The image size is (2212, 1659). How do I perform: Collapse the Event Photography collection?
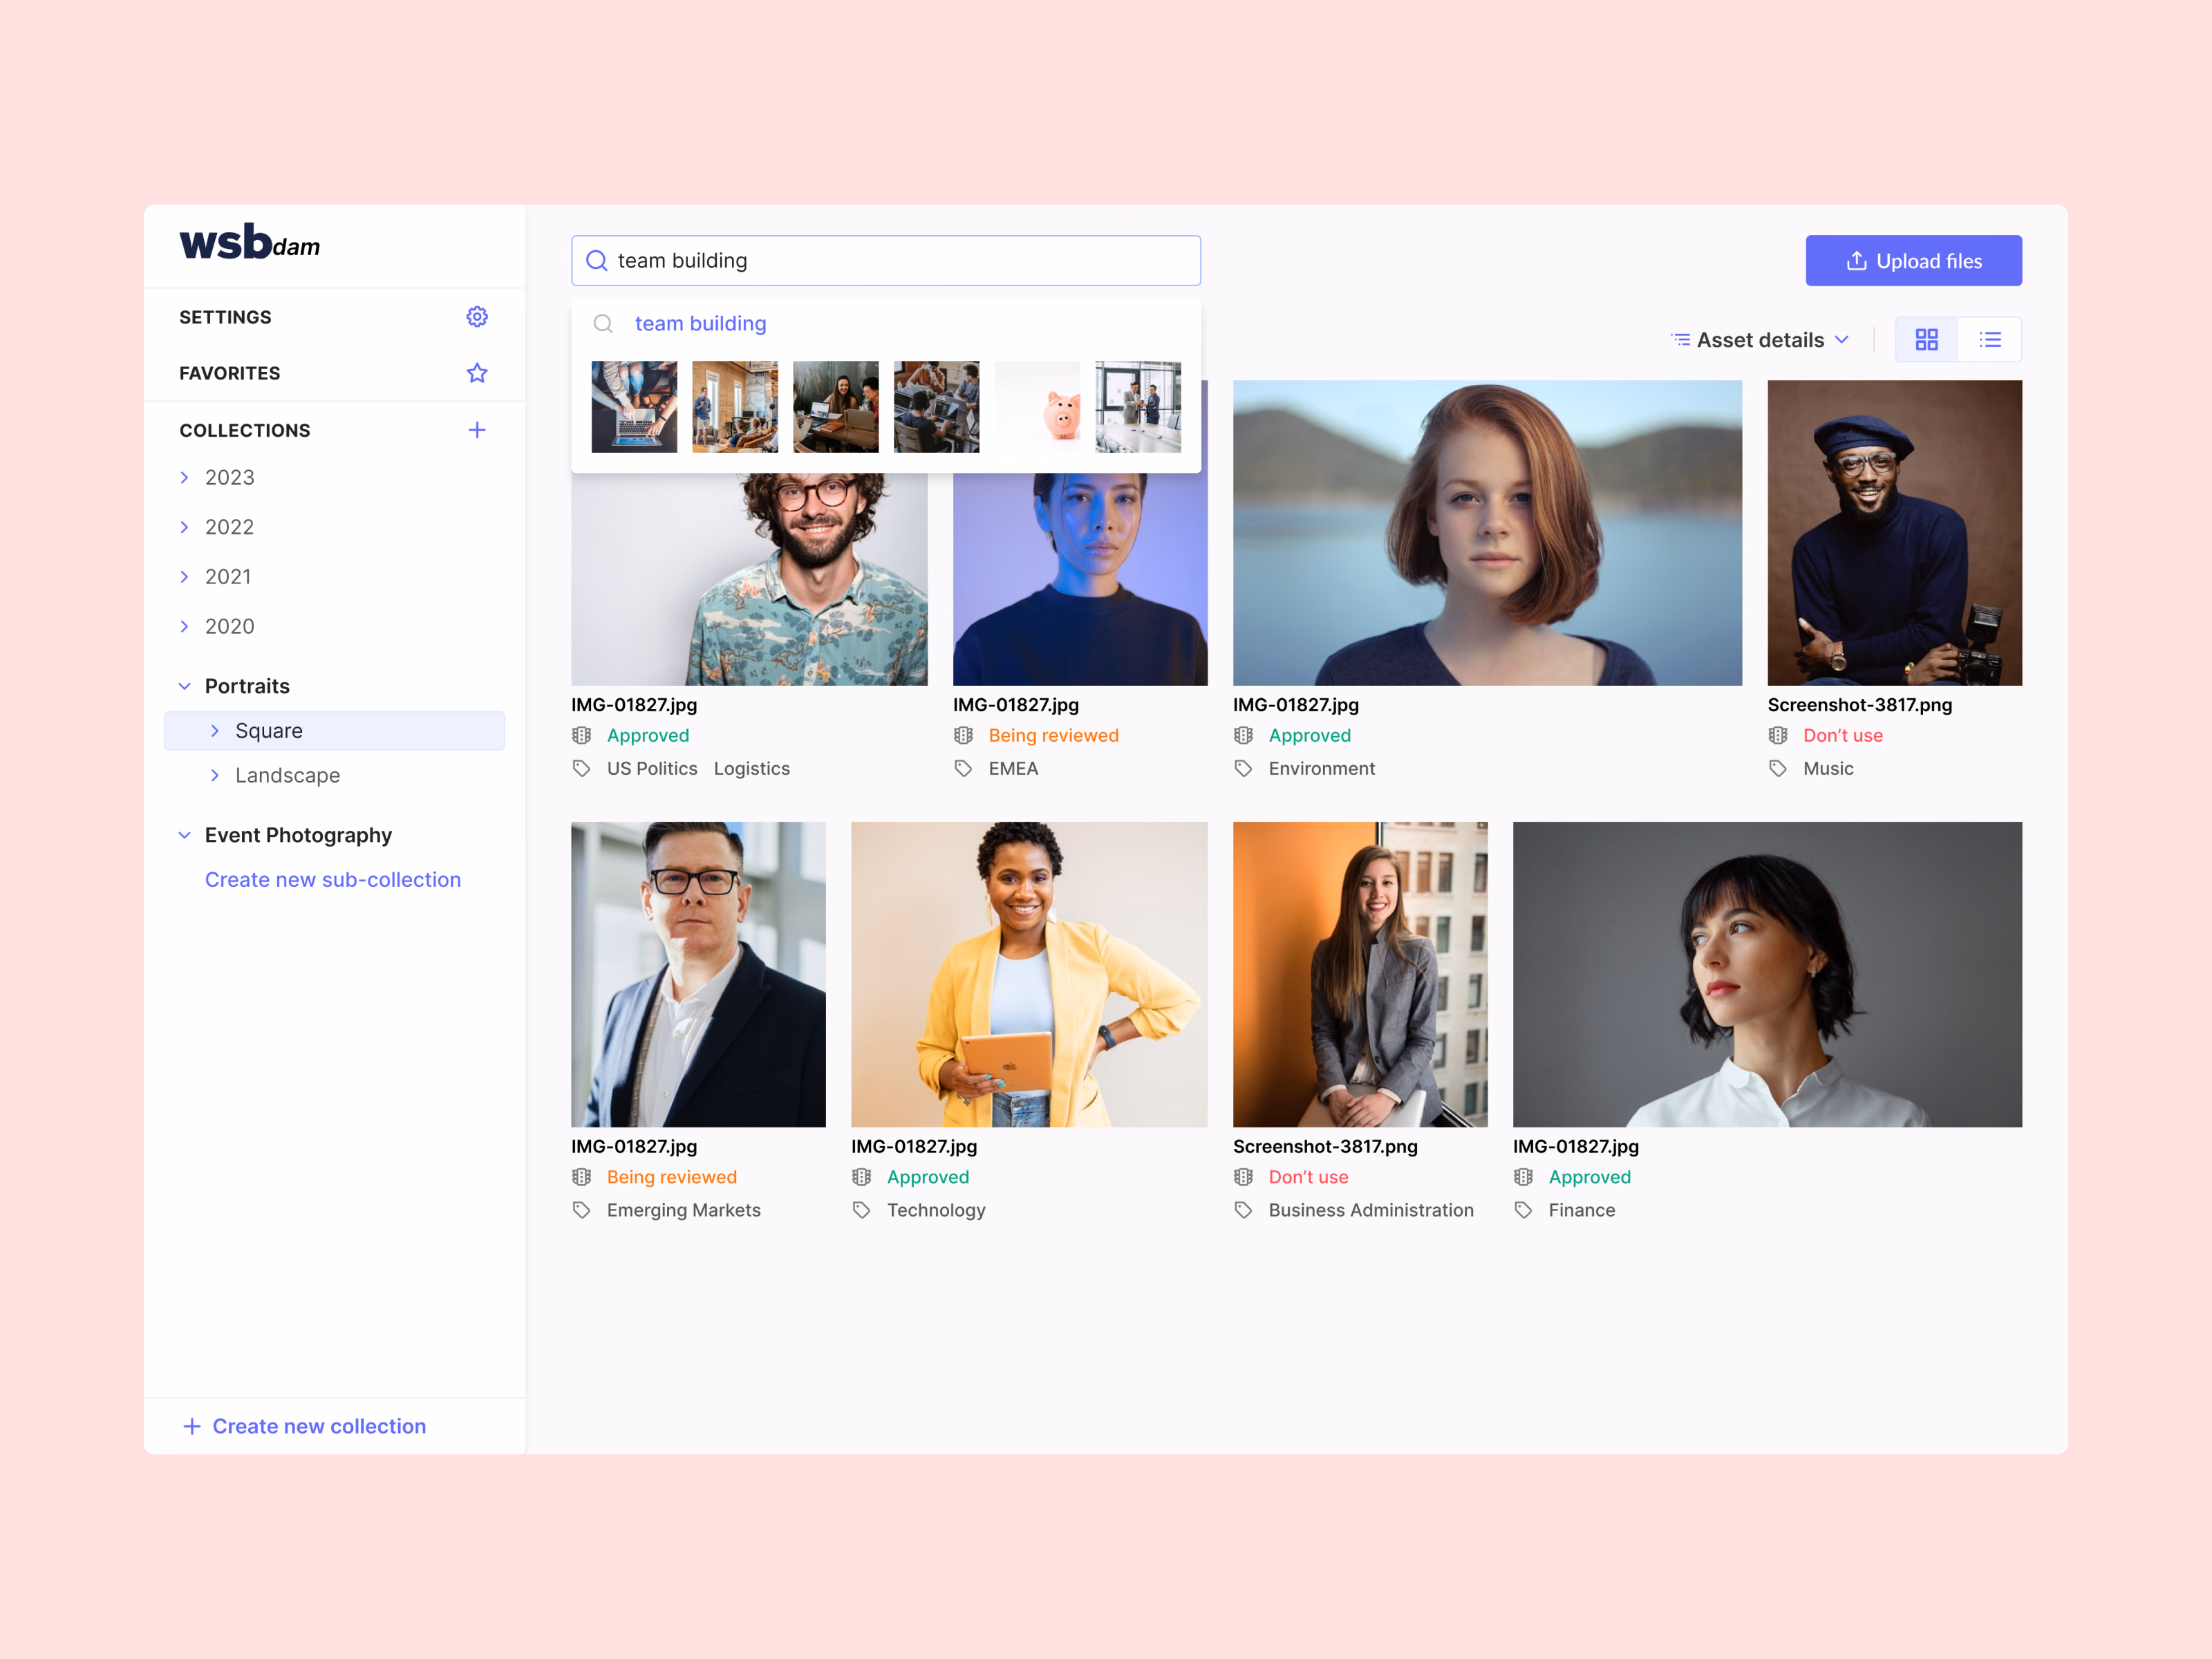coord(184,835)
